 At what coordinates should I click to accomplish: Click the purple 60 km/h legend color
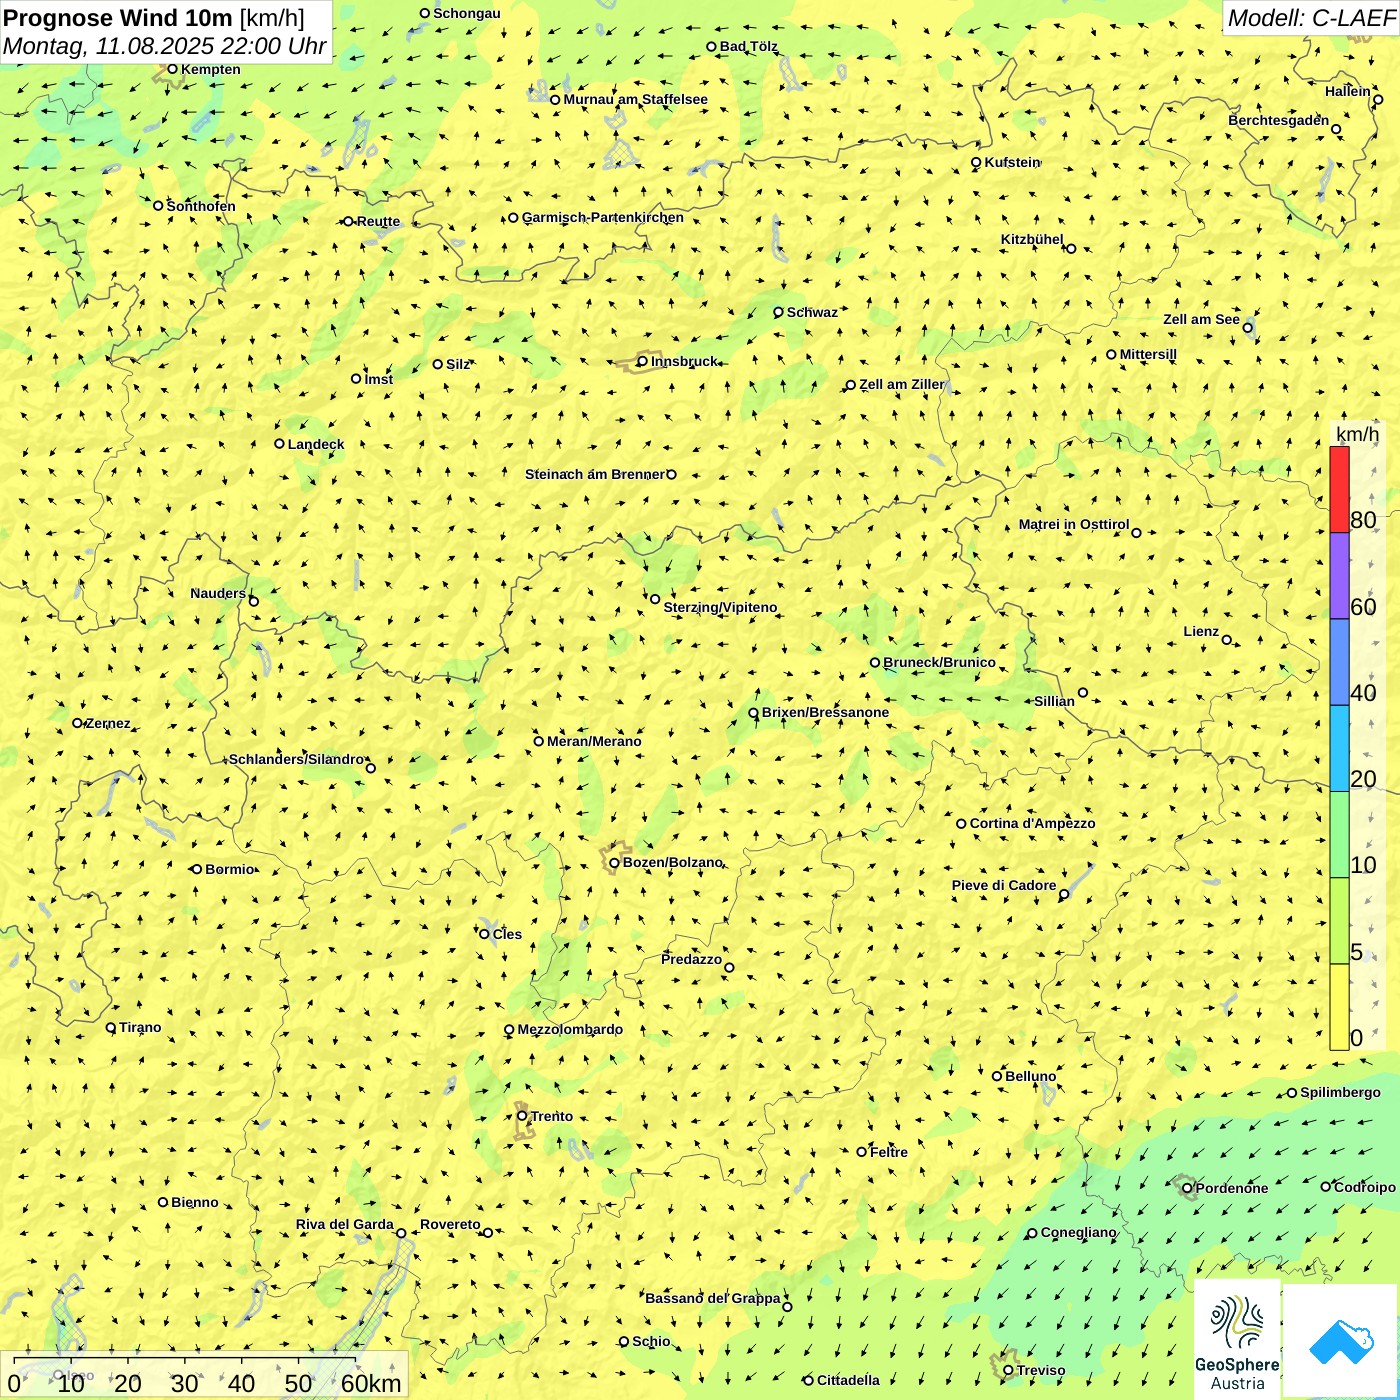1339,576
